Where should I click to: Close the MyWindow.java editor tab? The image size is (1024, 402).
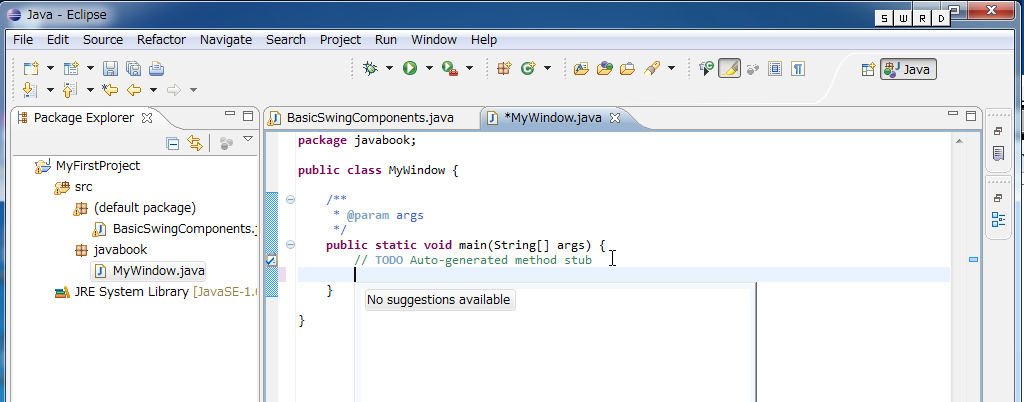point(616,117)
